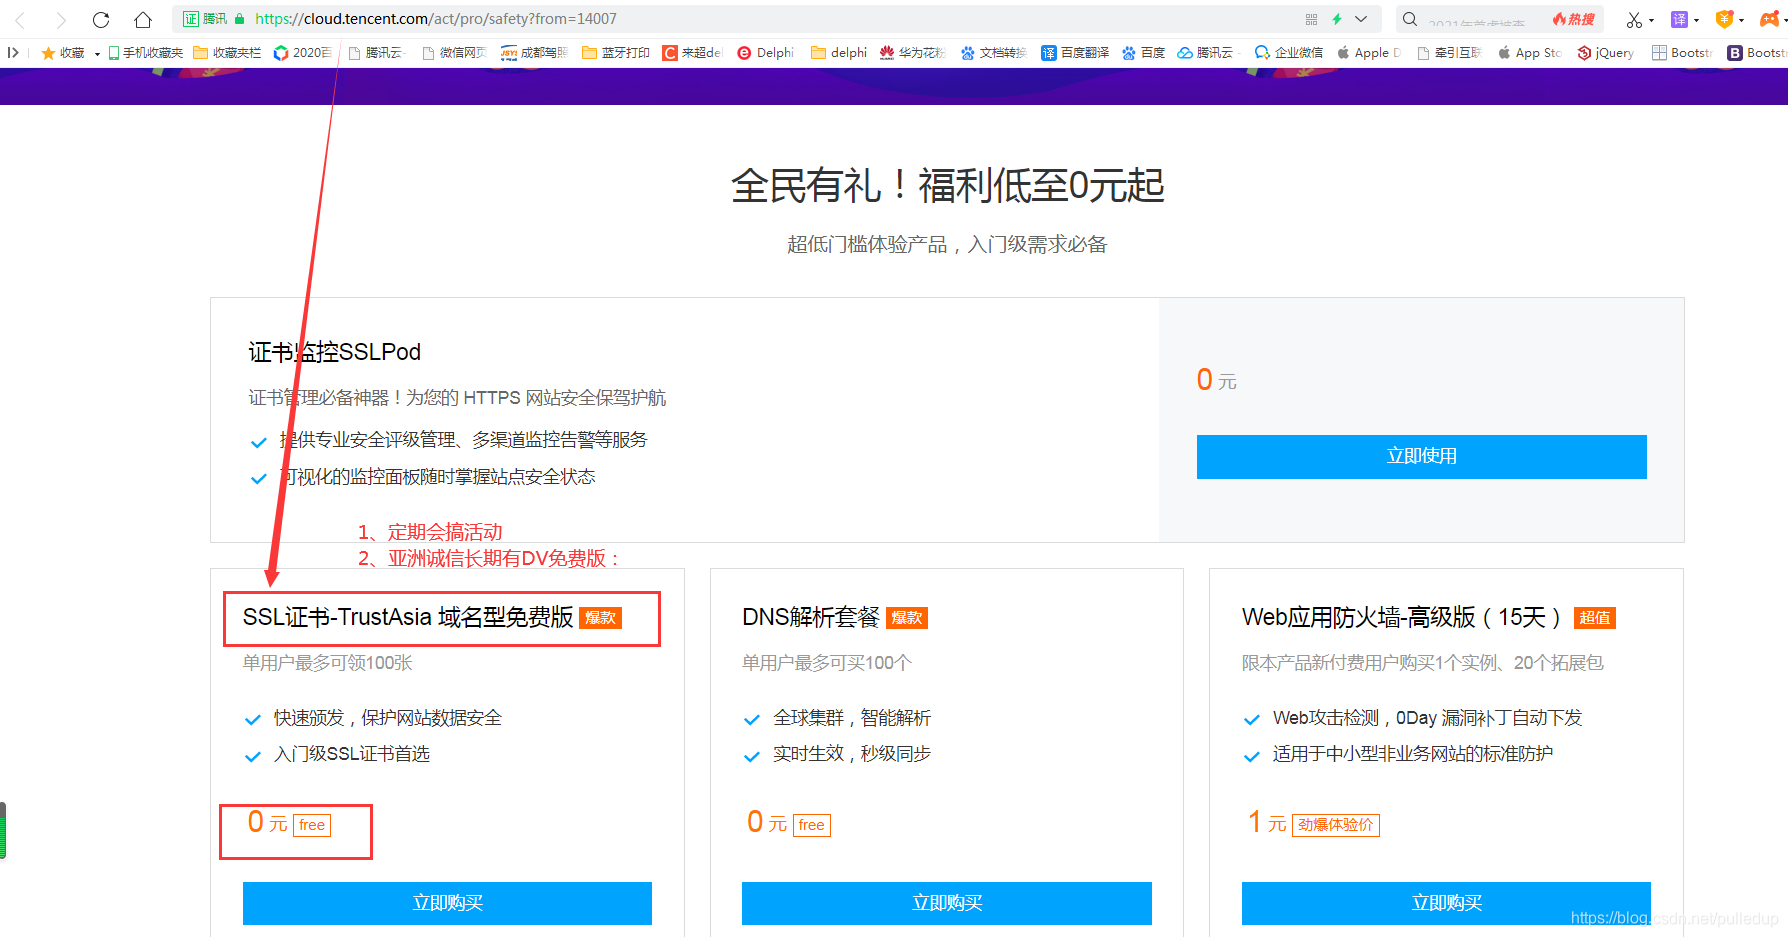The image size is (1788, 937).
Task: Toggle the bookmarks sidebar expand icon
Action: point(13,52)
